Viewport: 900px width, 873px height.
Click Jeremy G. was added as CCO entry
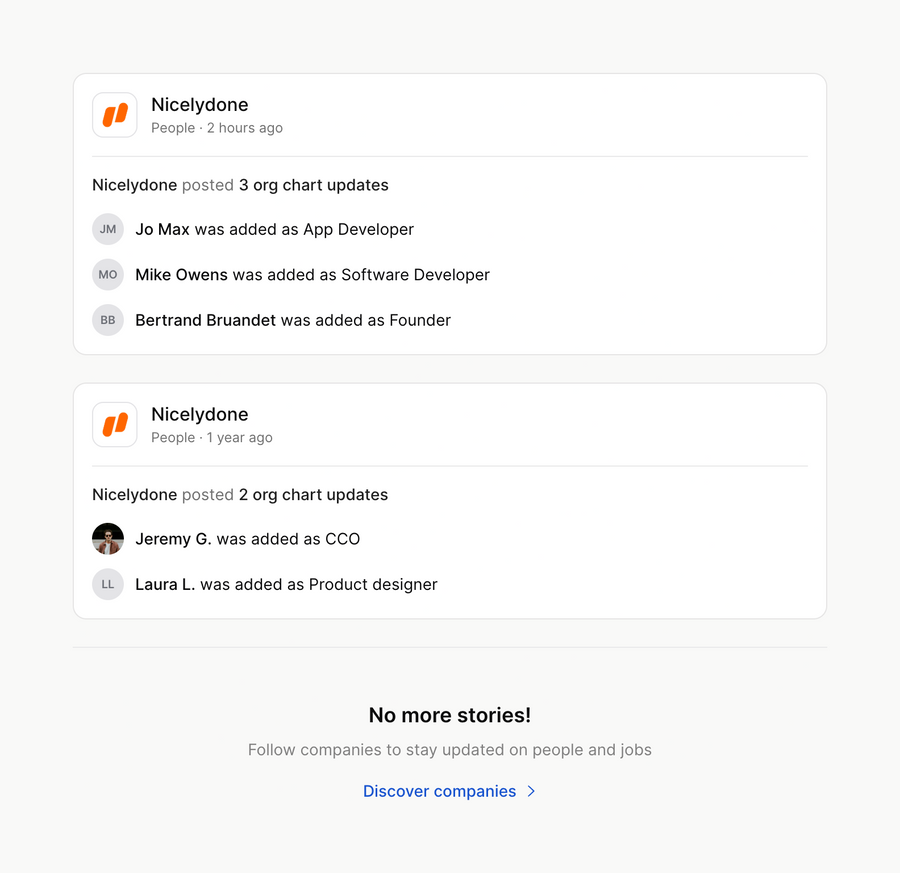tap(248, 538)
